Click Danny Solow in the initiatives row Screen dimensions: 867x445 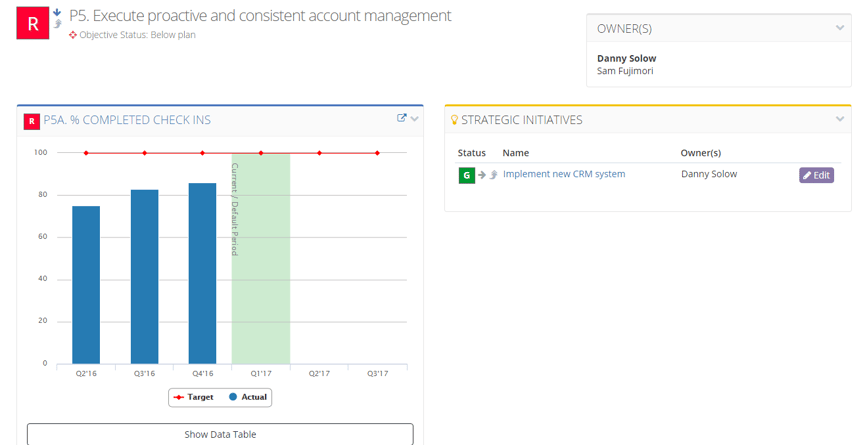pos(709,174)
